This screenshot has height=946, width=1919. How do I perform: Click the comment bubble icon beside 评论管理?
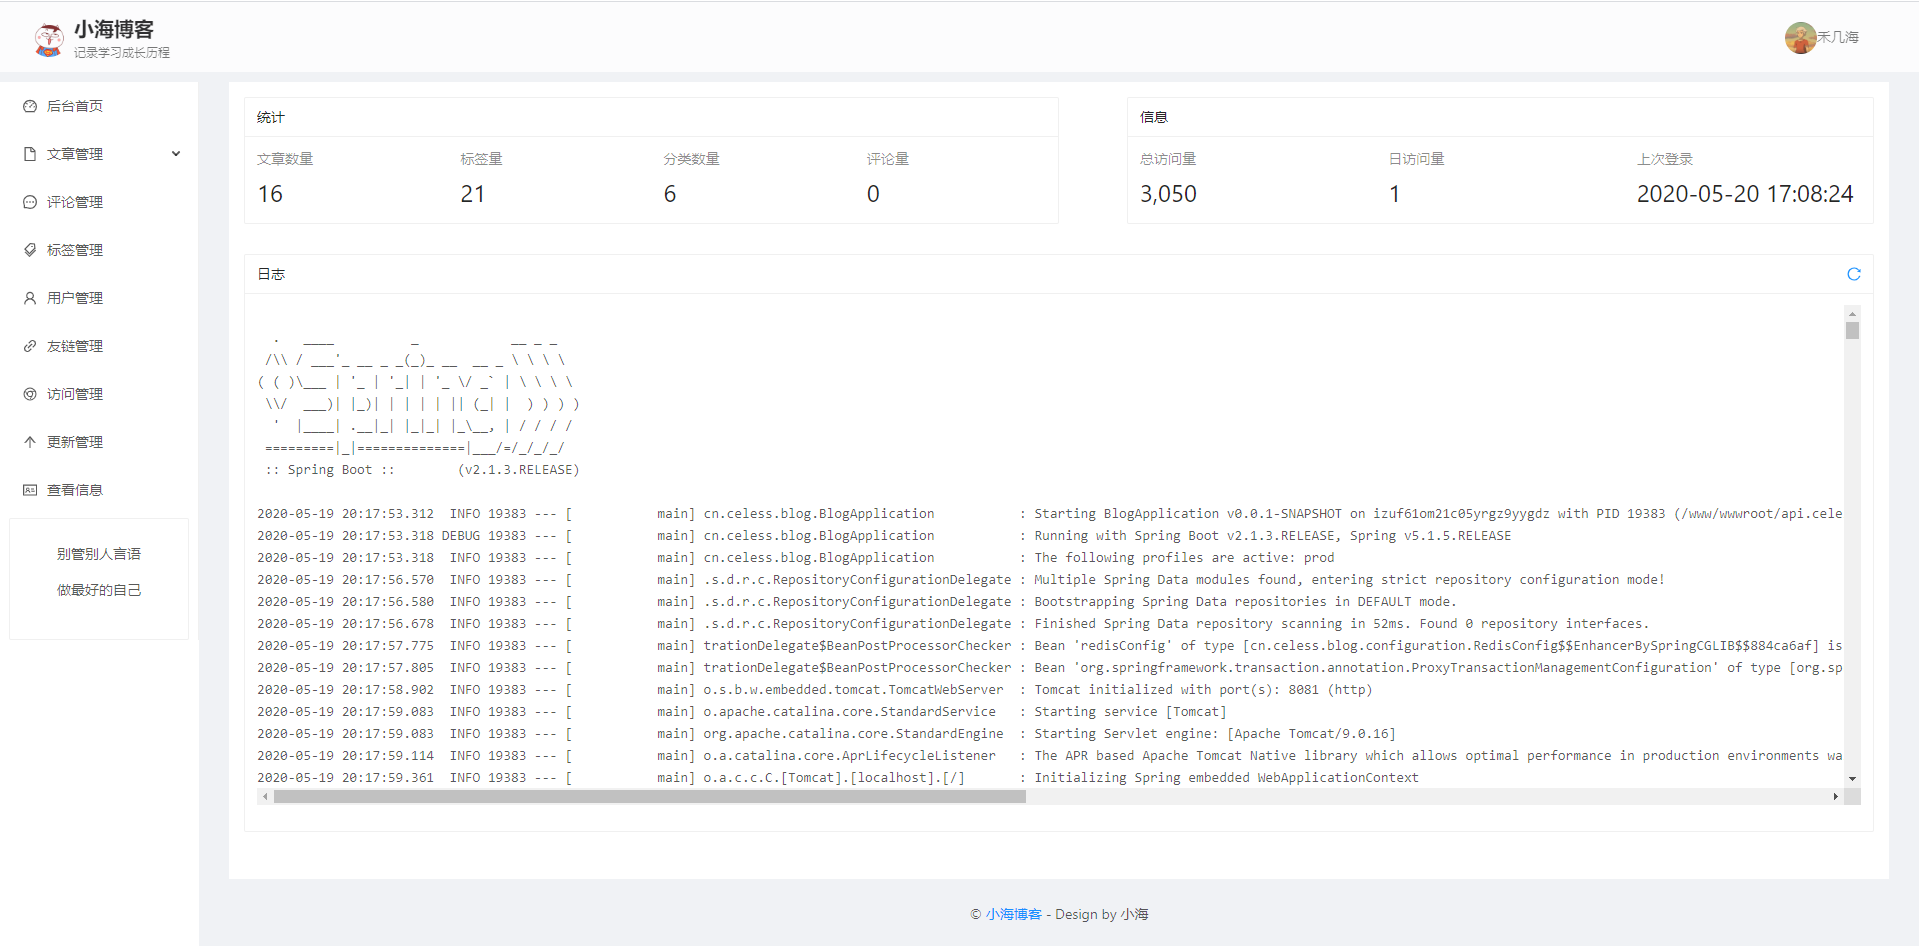point(30,202)
